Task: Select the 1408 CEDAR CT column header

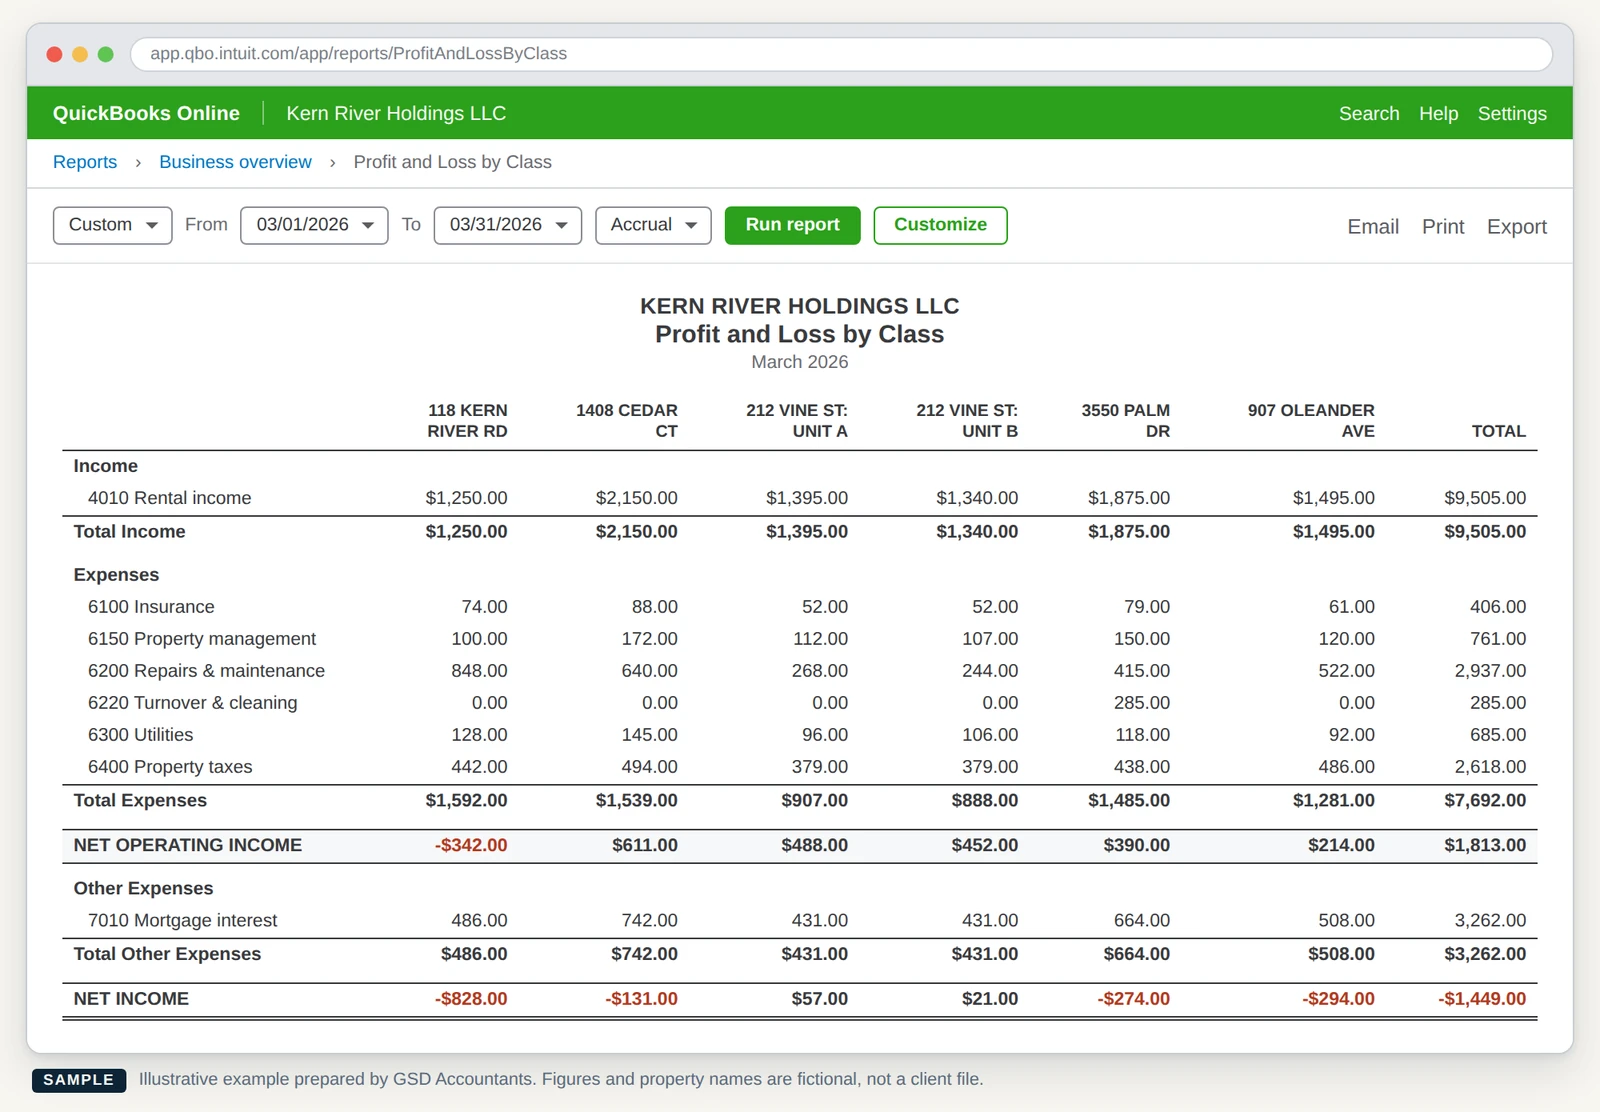Action: click(627, 421)
